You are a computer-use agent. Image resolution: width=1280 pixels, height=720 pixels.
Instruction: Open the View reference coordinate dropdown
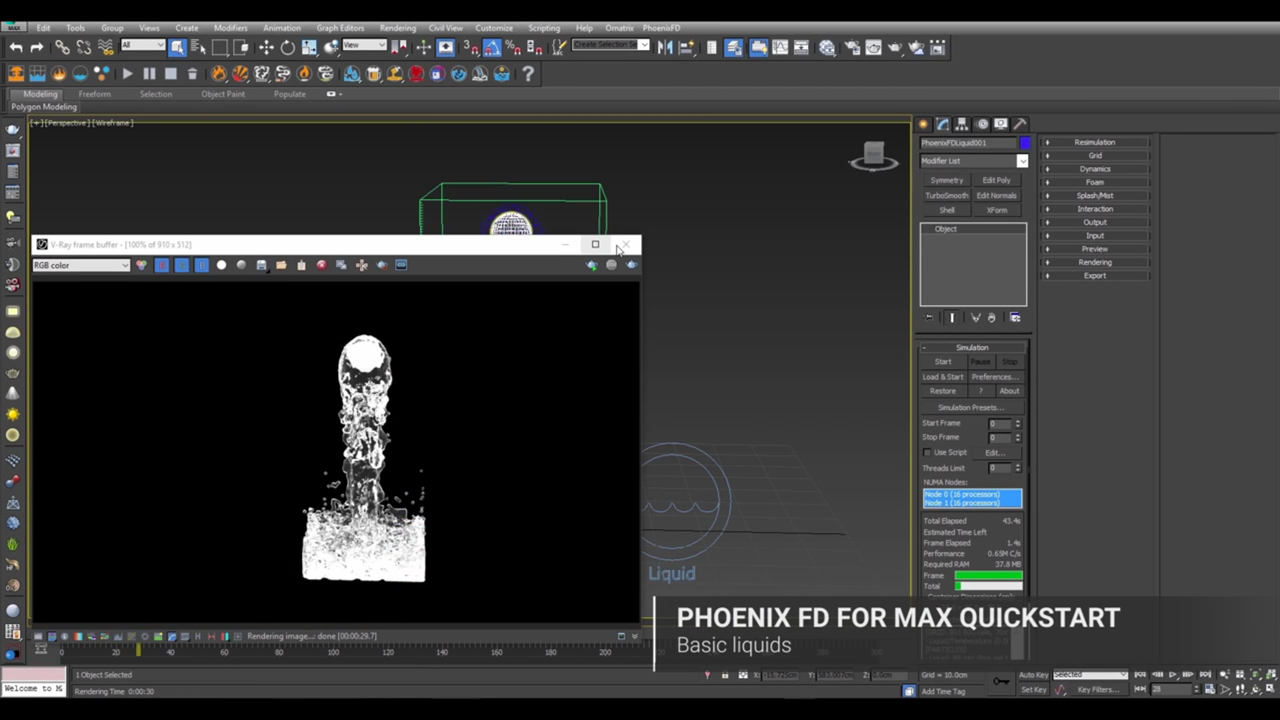tap(365, 45)
